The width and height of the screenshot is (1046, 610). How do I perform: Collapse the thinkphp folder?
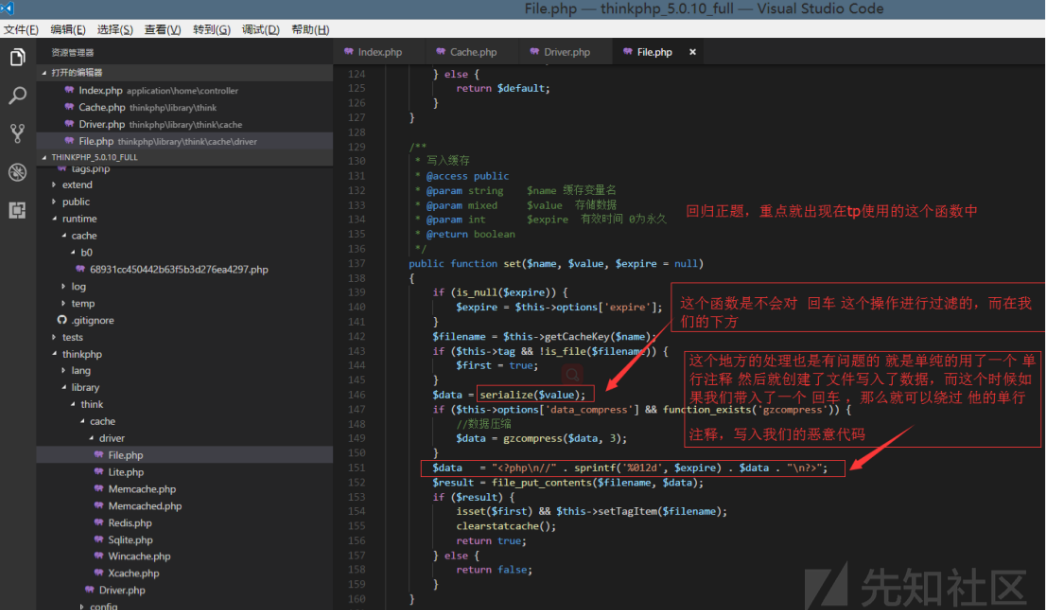point(81,354)
